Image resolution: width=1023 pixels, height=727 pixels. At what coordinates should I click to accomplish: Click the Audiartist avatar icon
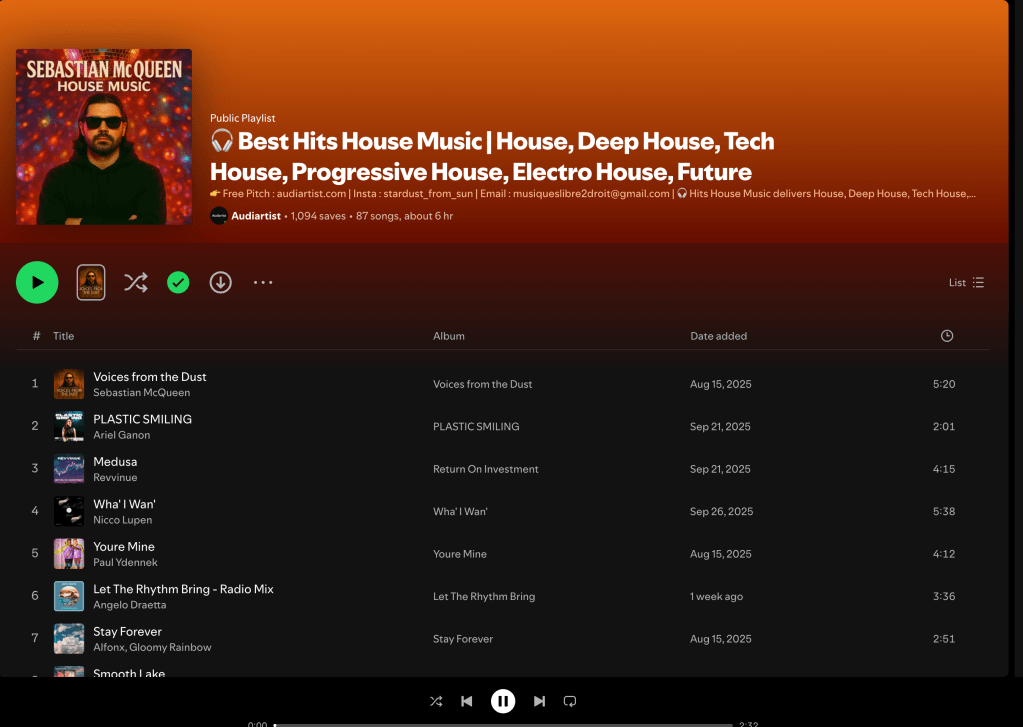pyautogui.click(x=219, y=216)
